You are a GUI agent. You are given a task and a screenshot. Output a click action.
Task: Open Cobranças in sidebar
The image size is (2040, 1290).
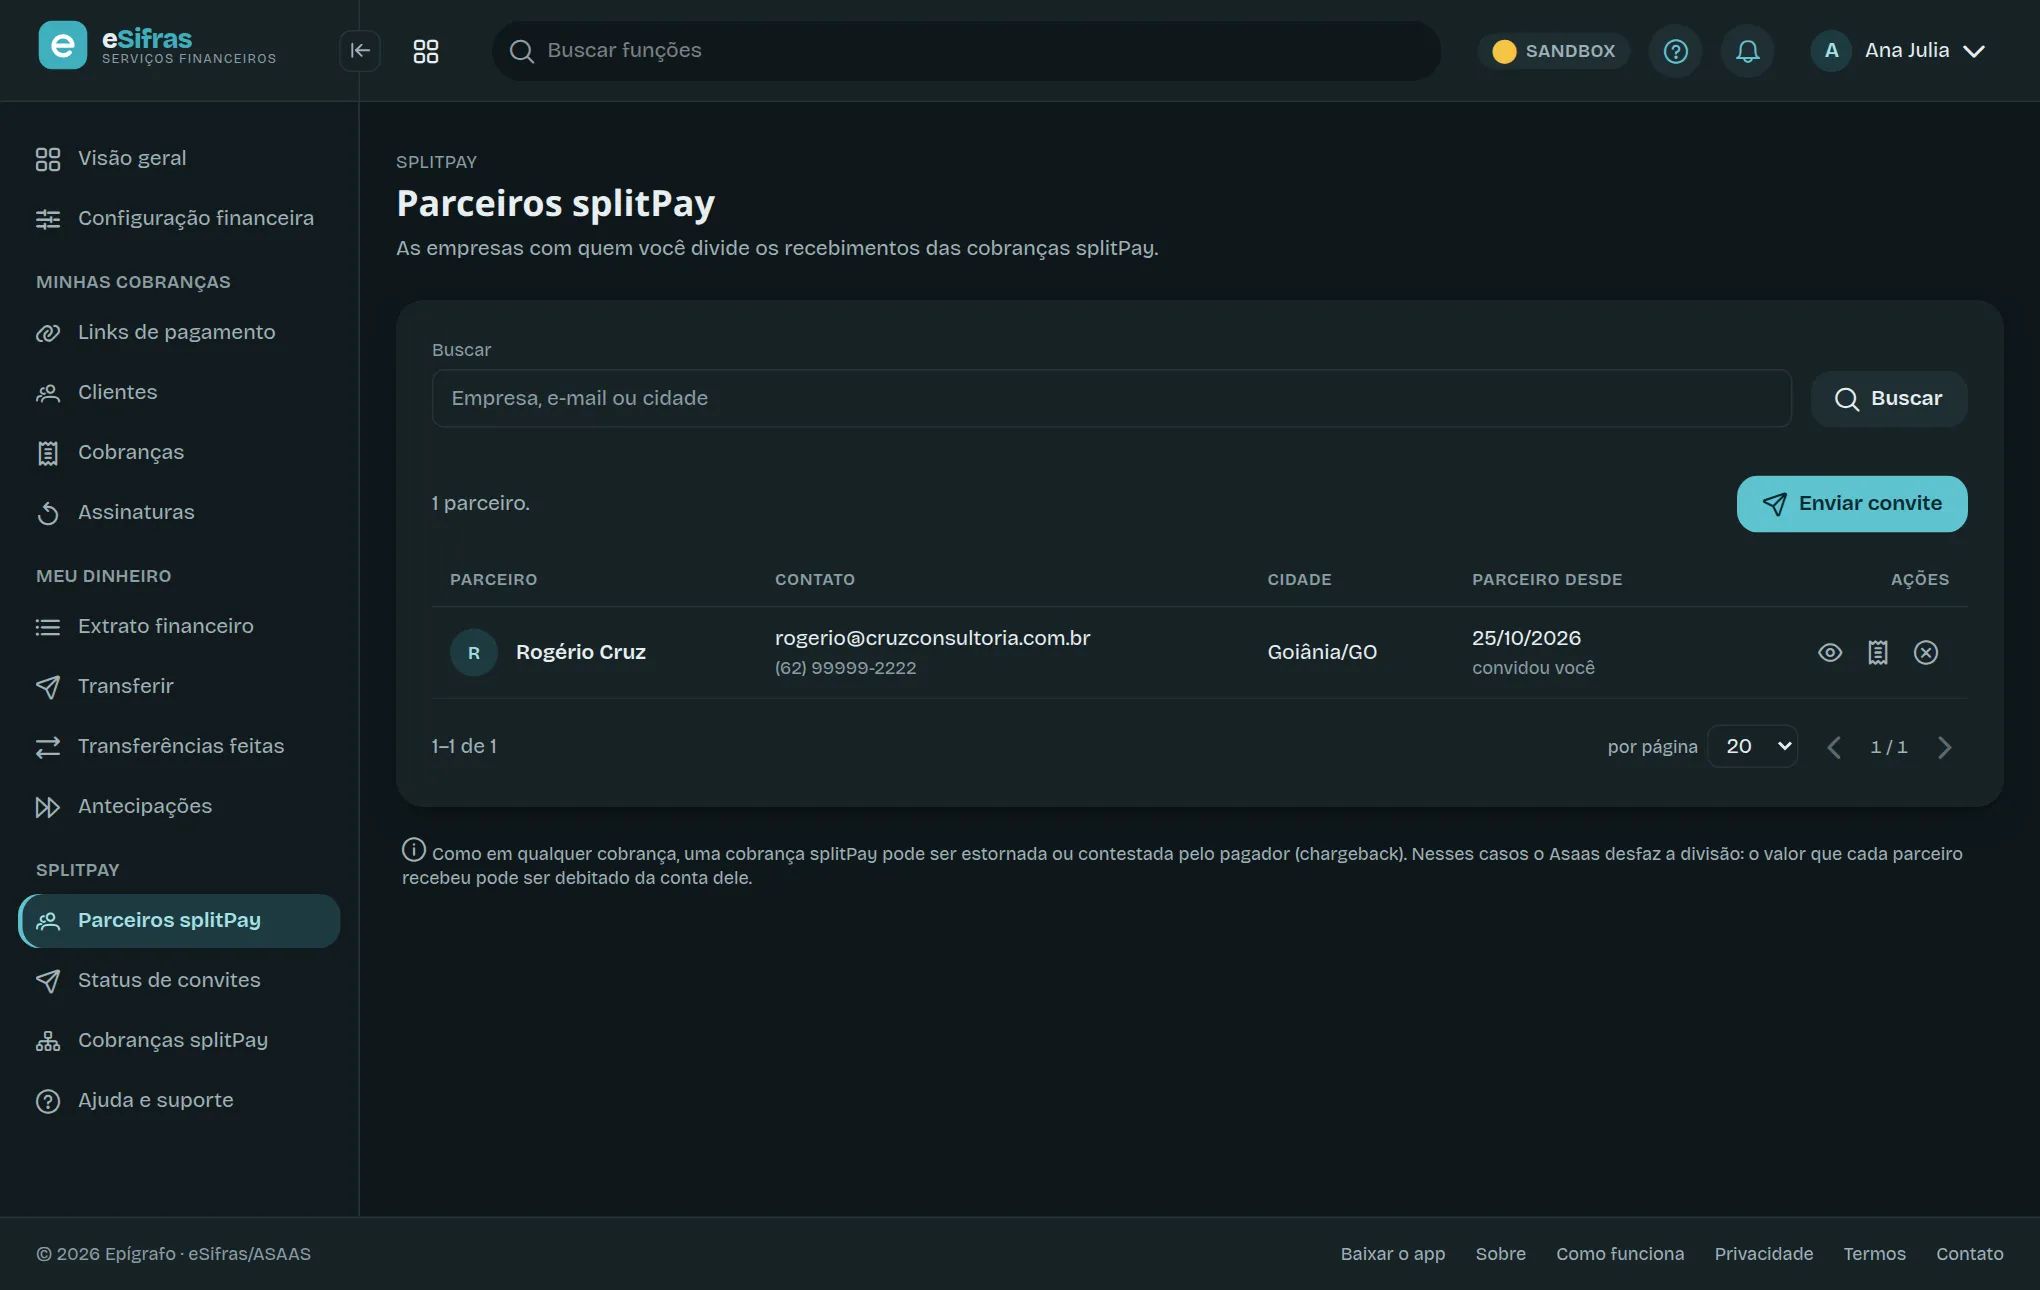tap(179, 452)
